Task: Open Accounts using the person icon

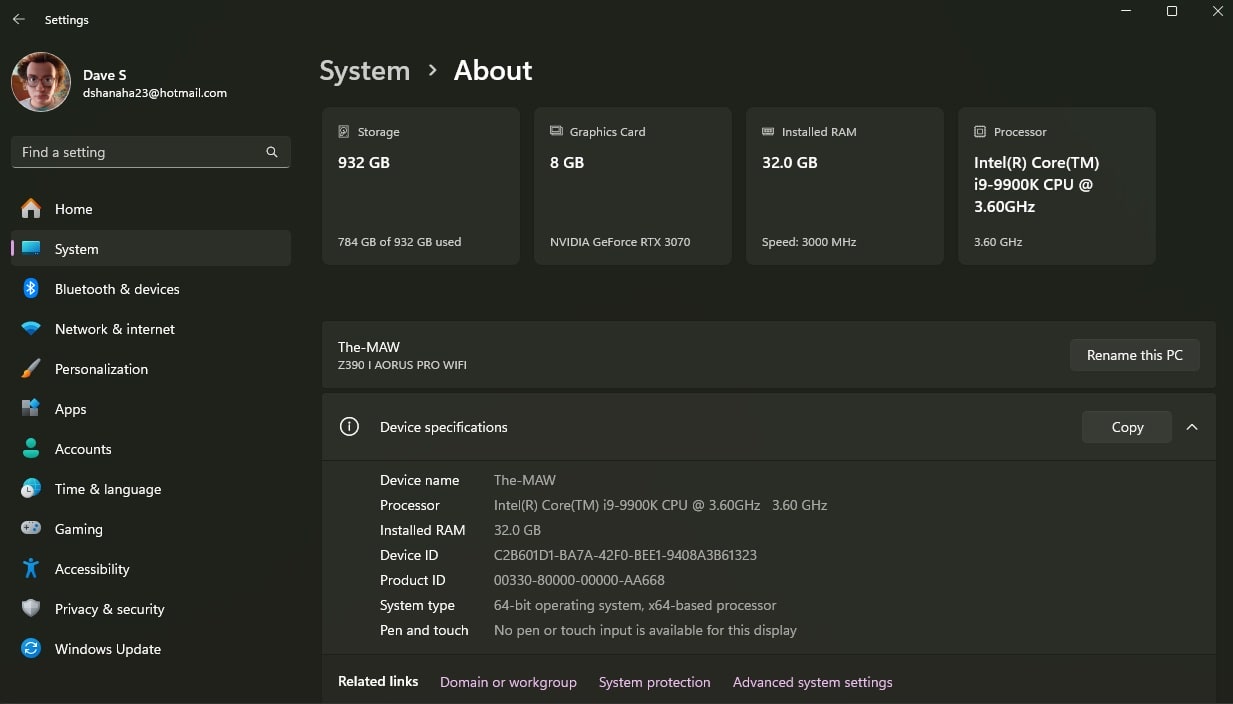Action: [x=33, y=449]
